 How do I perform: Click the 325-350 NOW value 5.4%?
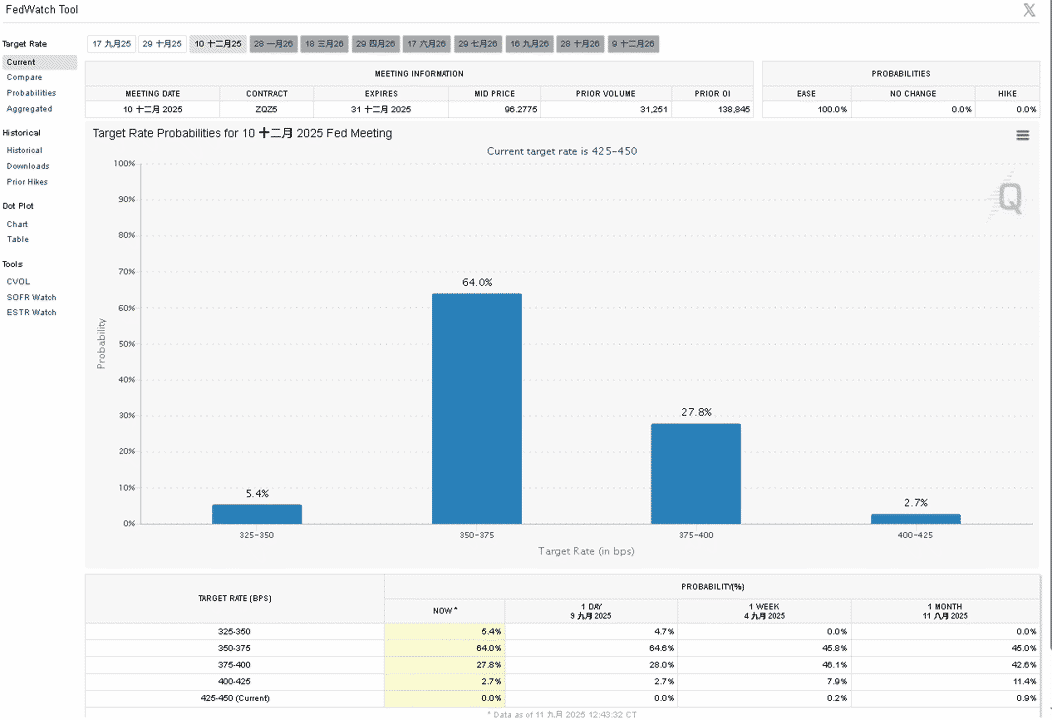491,631
